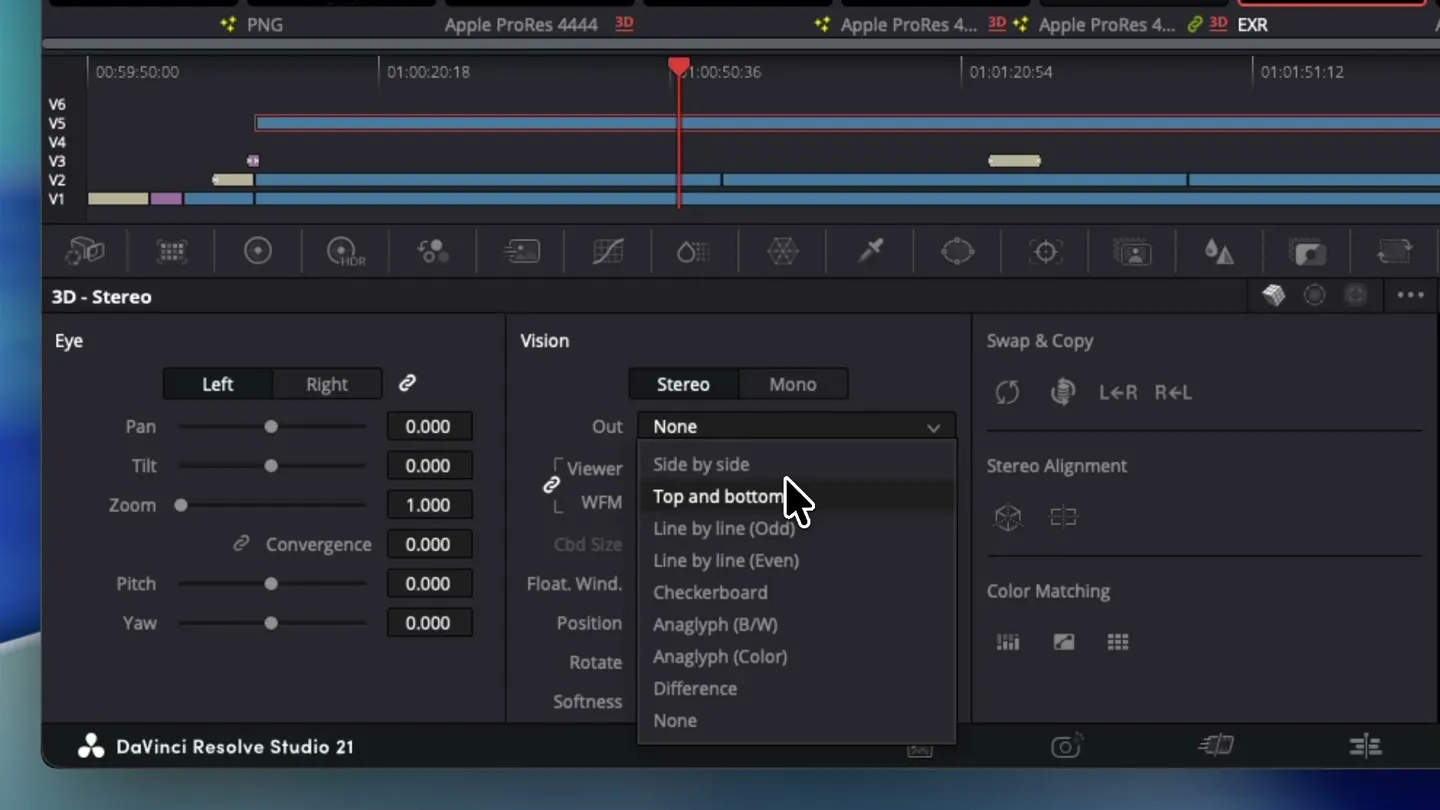This screenshot has width=1440, height=810.
Task: Click the middle Color Matching icon
Action: (x=1063, y=642)
